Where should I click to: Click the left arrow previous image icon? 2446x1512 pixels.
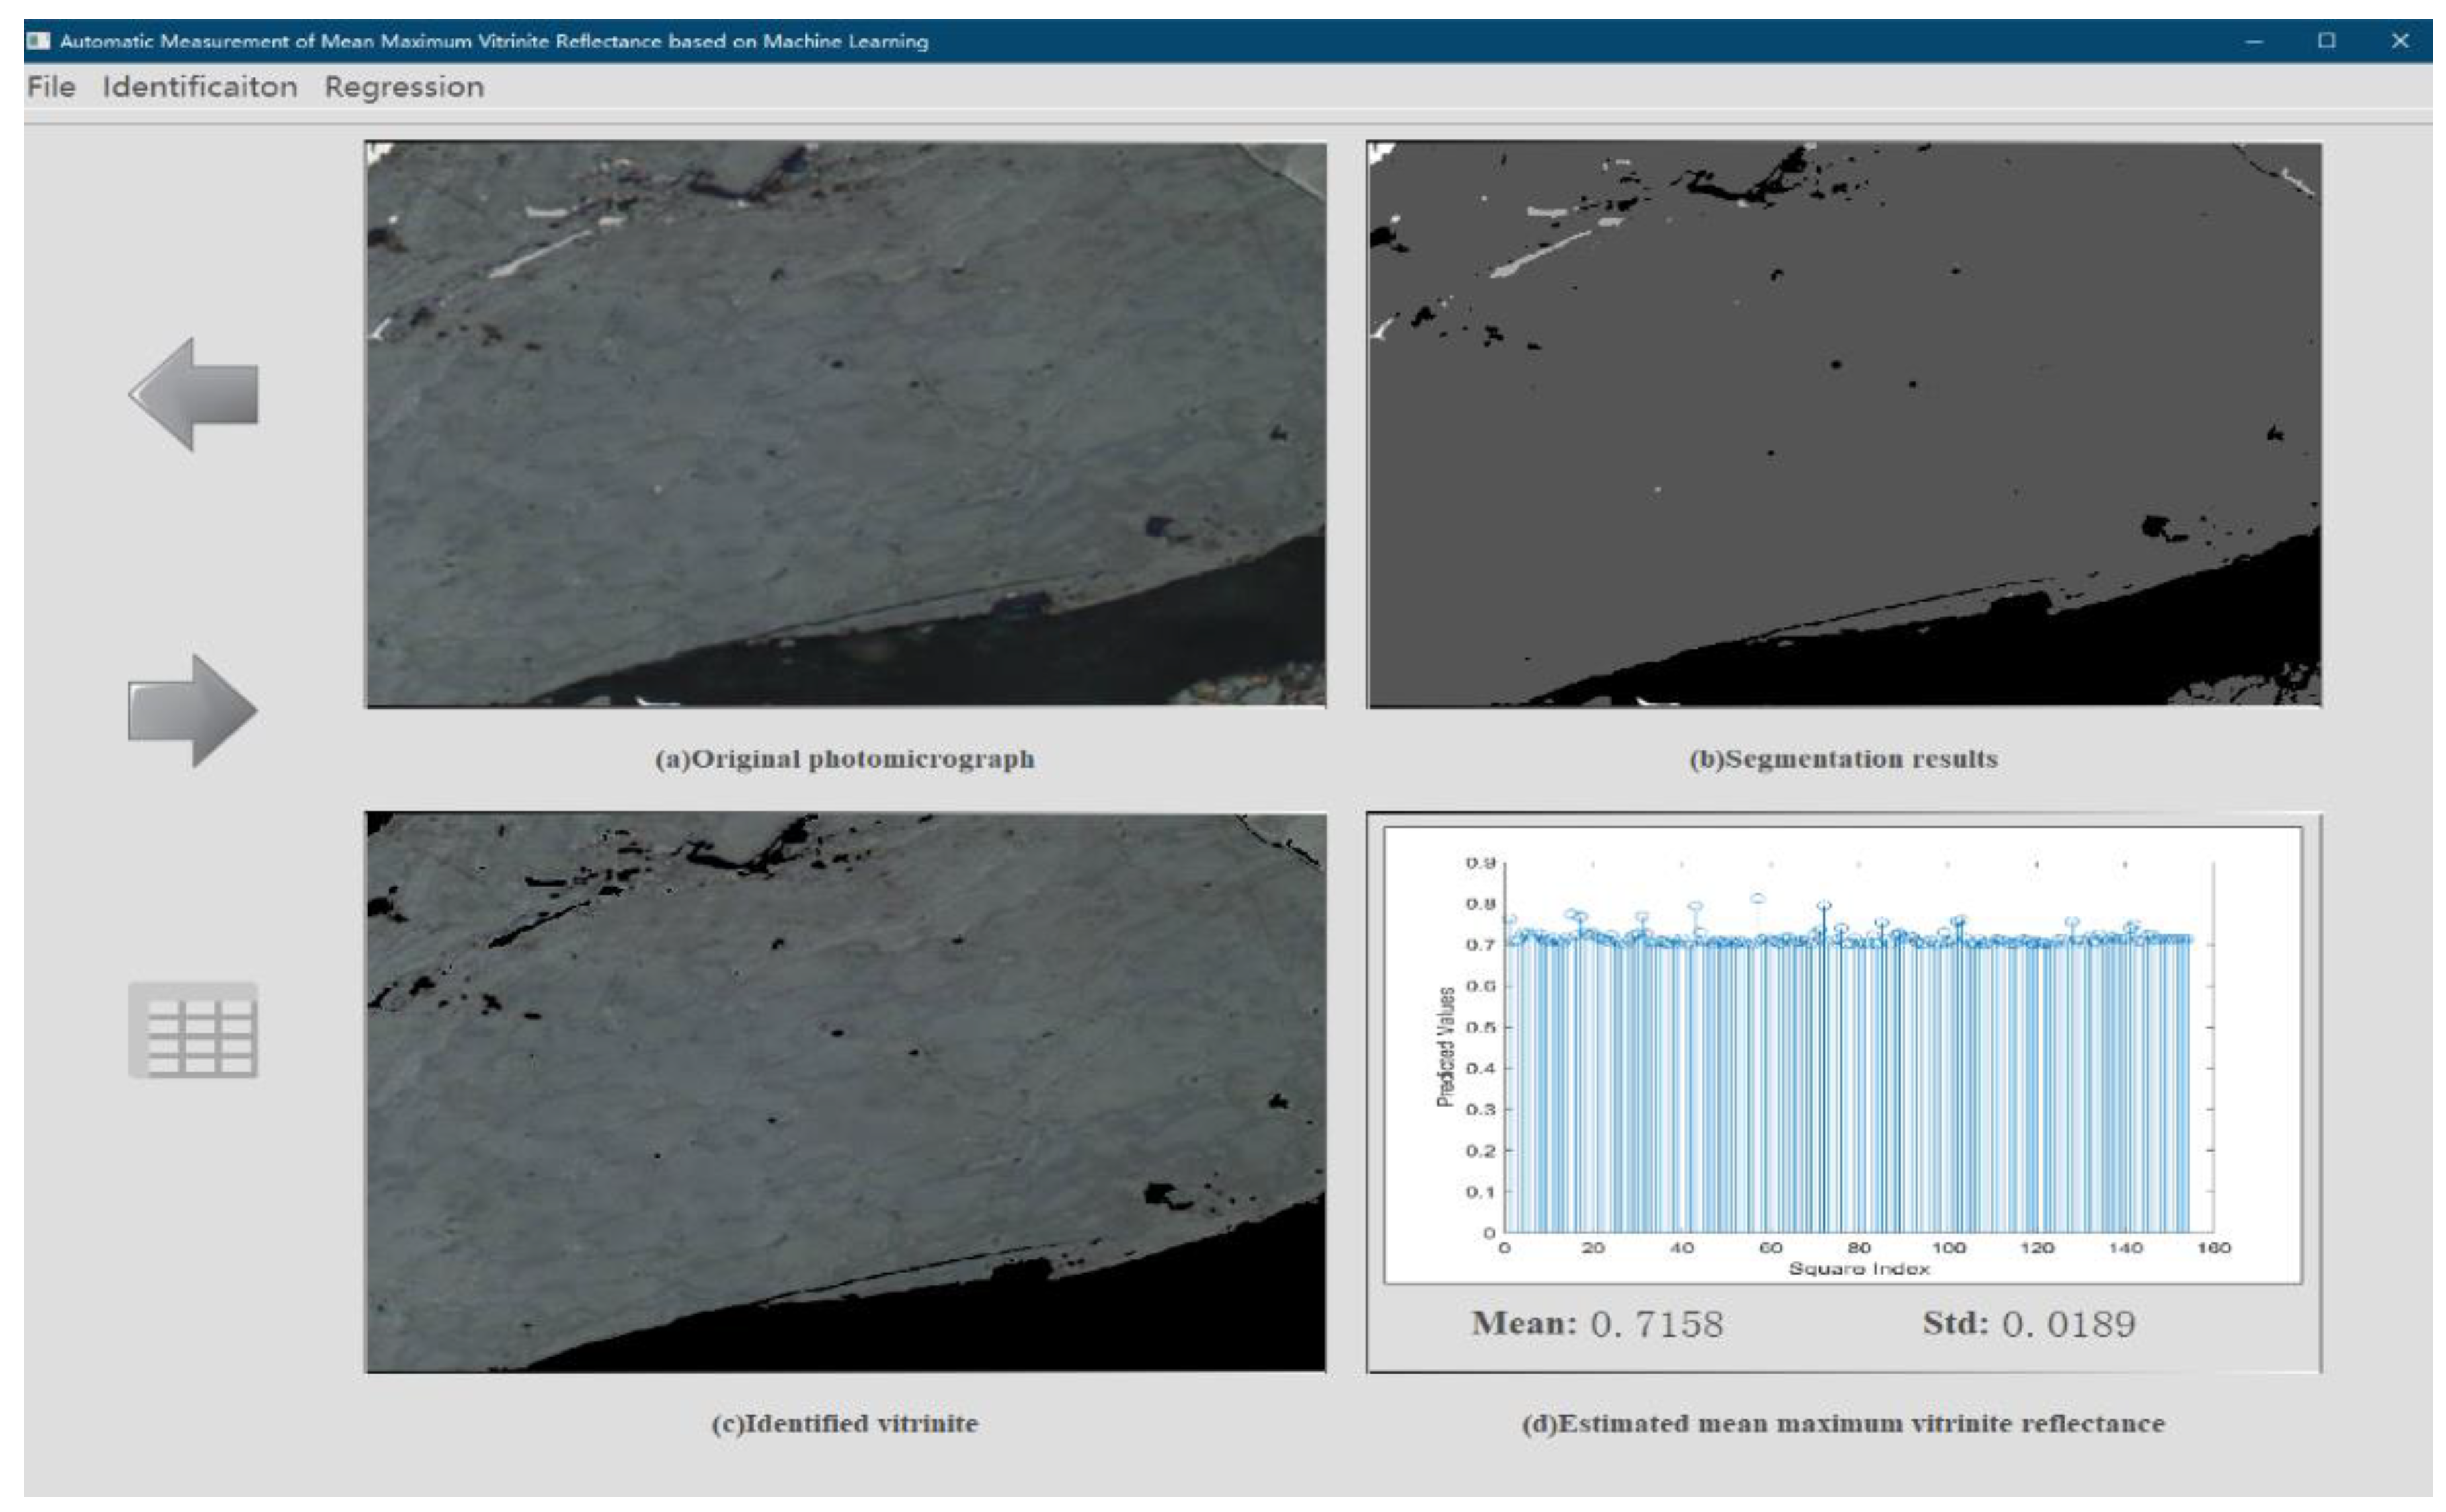click(x=193, y=394)
